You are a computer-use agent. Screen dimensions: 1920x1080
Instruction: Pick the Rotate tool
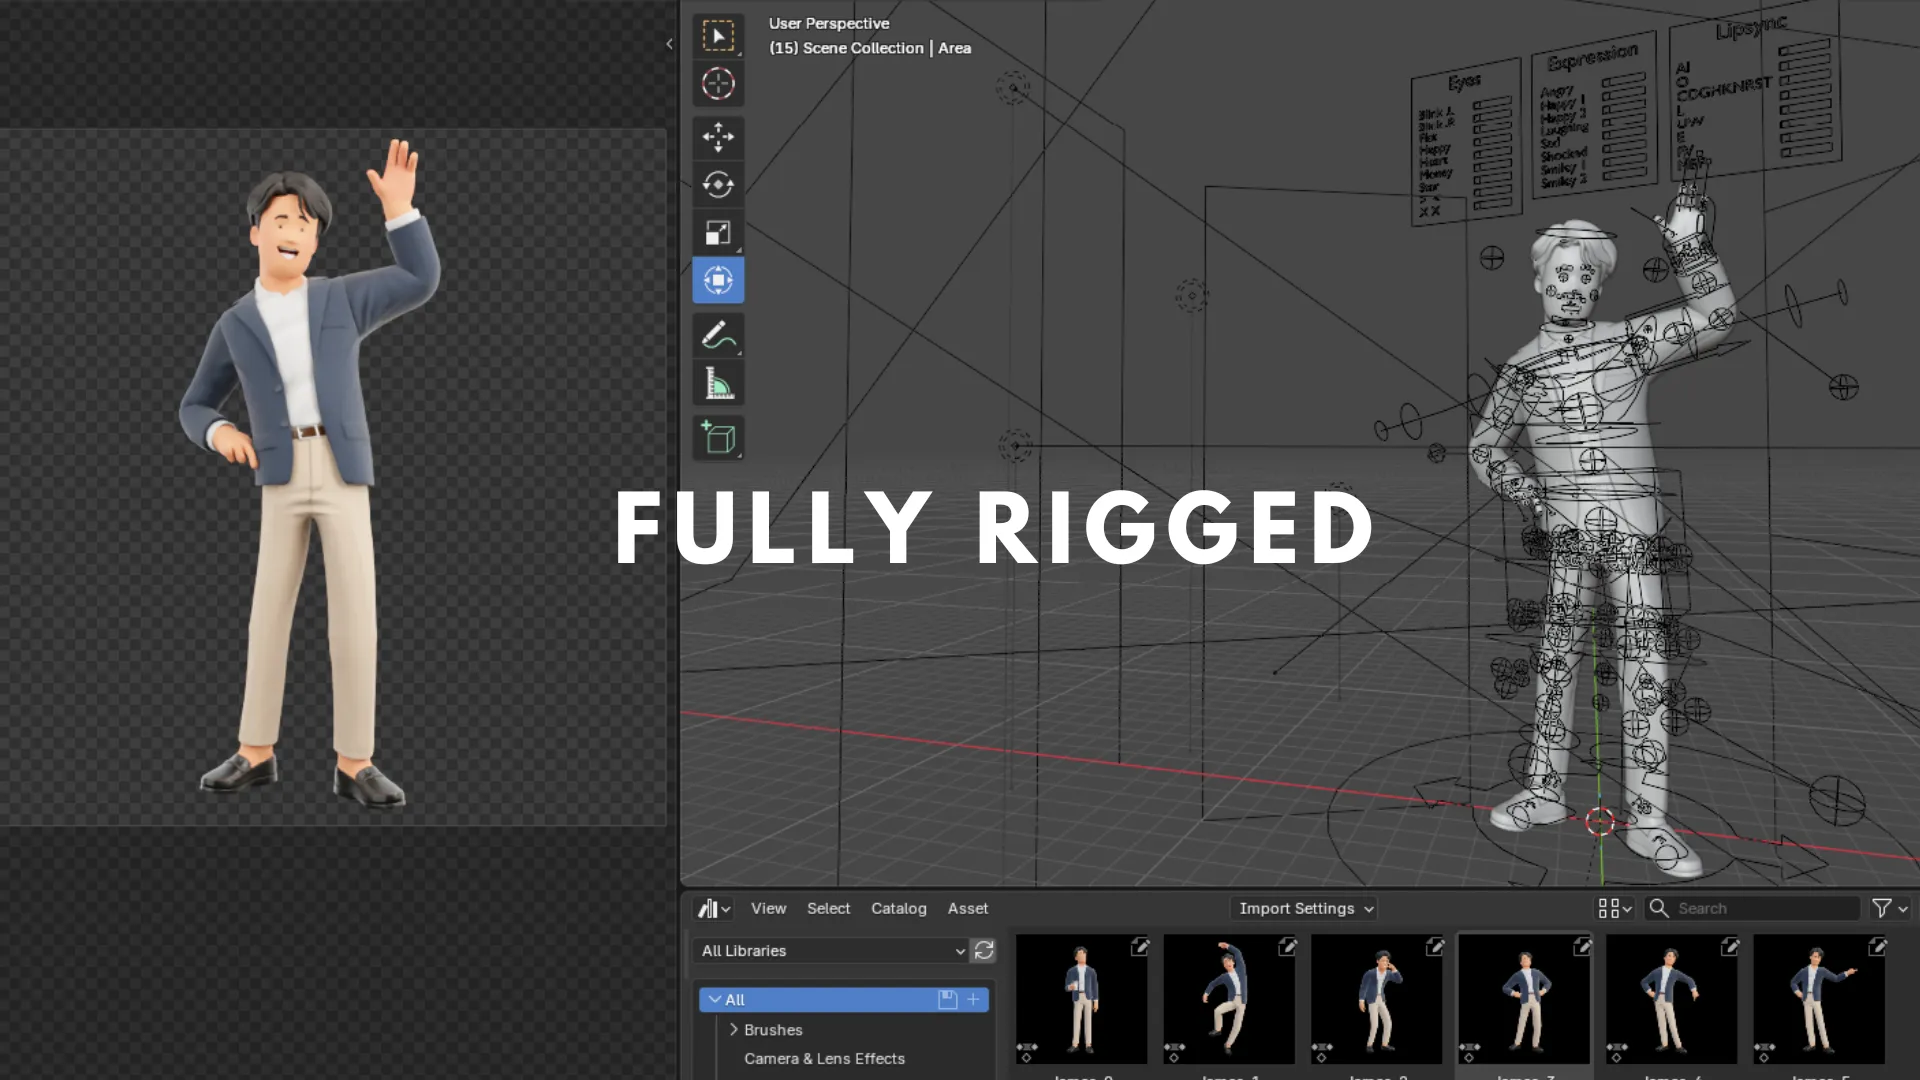[718, 185]
